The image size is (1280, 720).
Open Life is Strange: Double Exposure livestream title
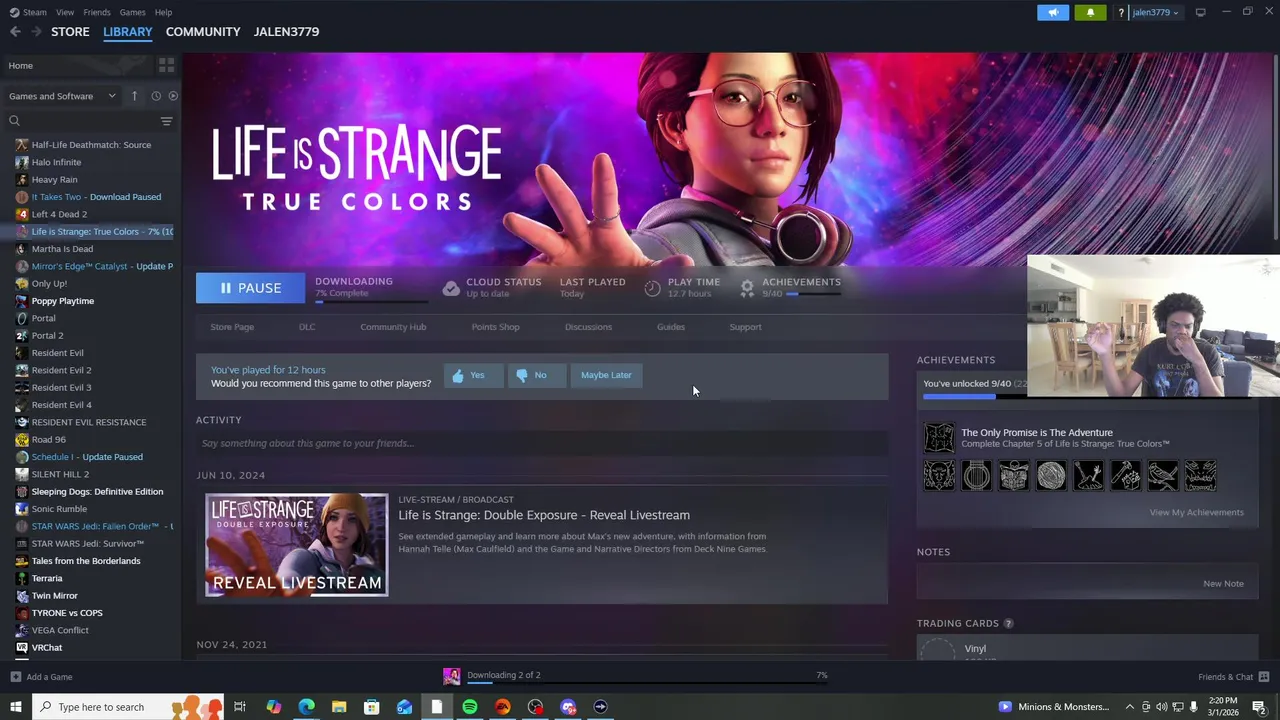544,515
